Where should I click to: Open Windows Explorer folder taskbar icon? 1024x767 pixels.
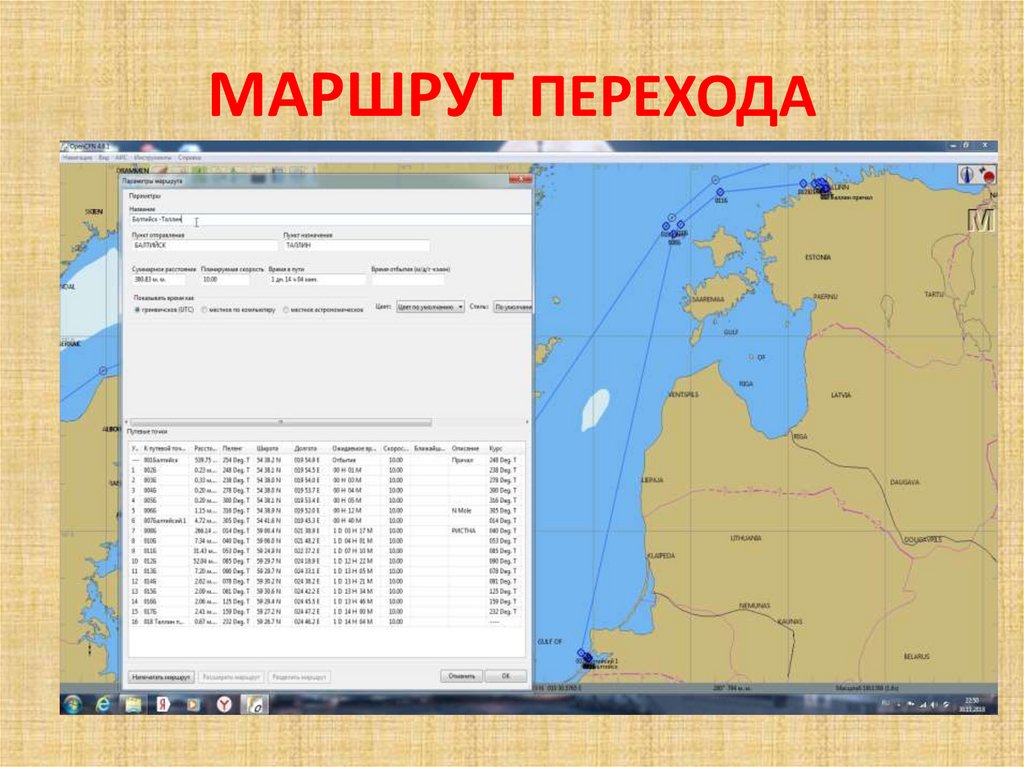[133, 704]
